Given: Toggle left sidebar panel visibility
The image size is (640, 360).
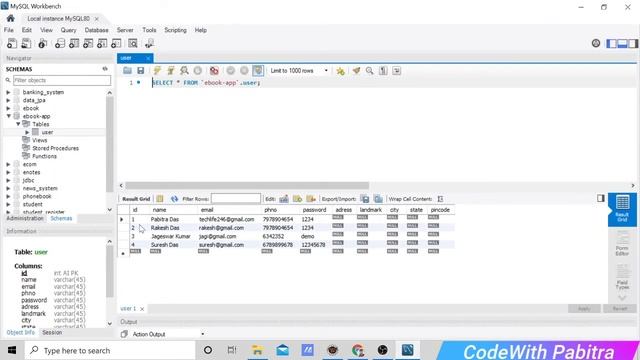Looking at the screenshot, I should tap(611, 43).
